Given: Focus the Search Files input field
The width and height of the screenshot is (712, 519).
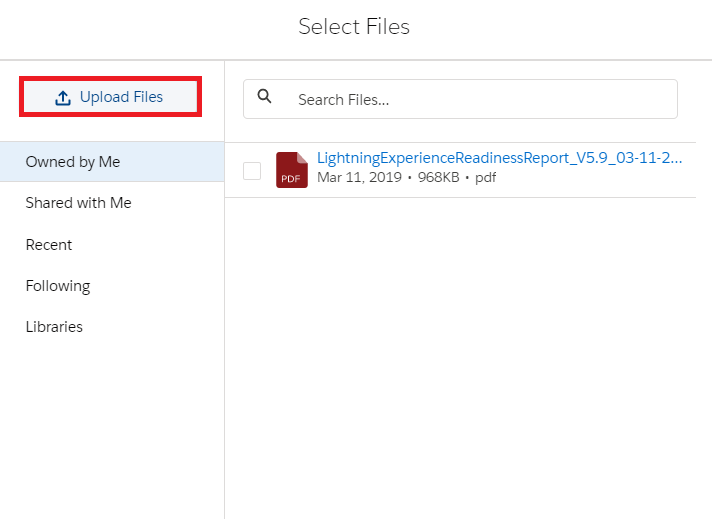Looking at the screenshot, I should pos(480,99).
